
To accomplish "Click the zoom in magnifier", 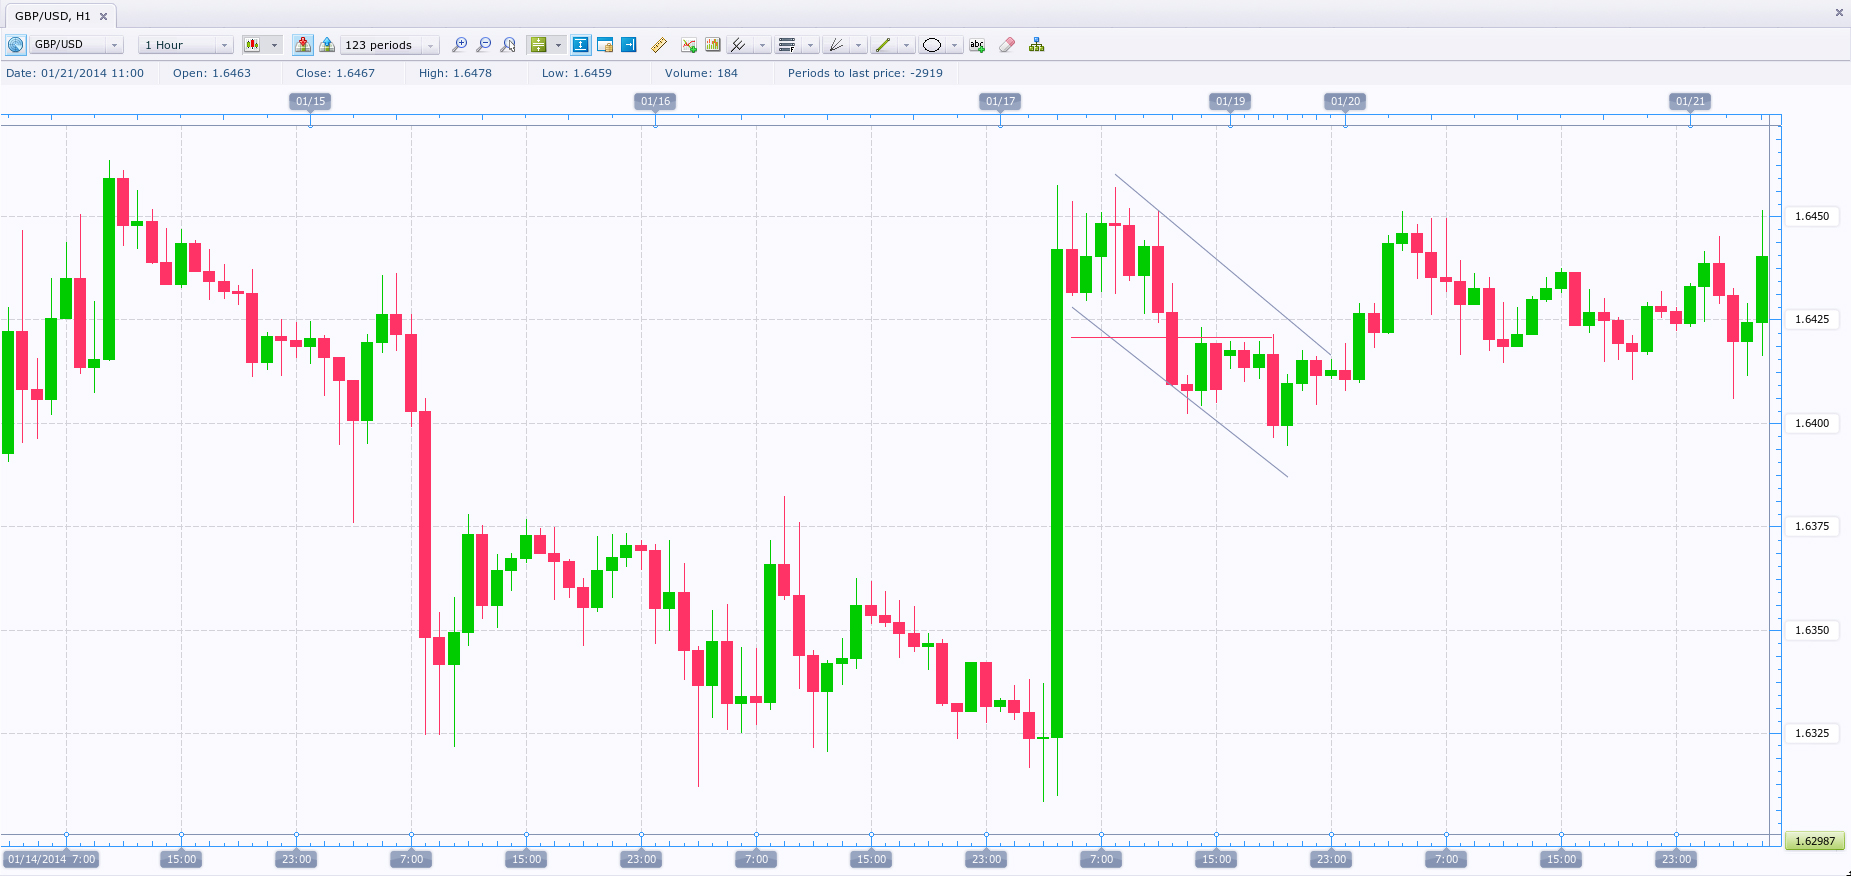I will click(460, 45).
